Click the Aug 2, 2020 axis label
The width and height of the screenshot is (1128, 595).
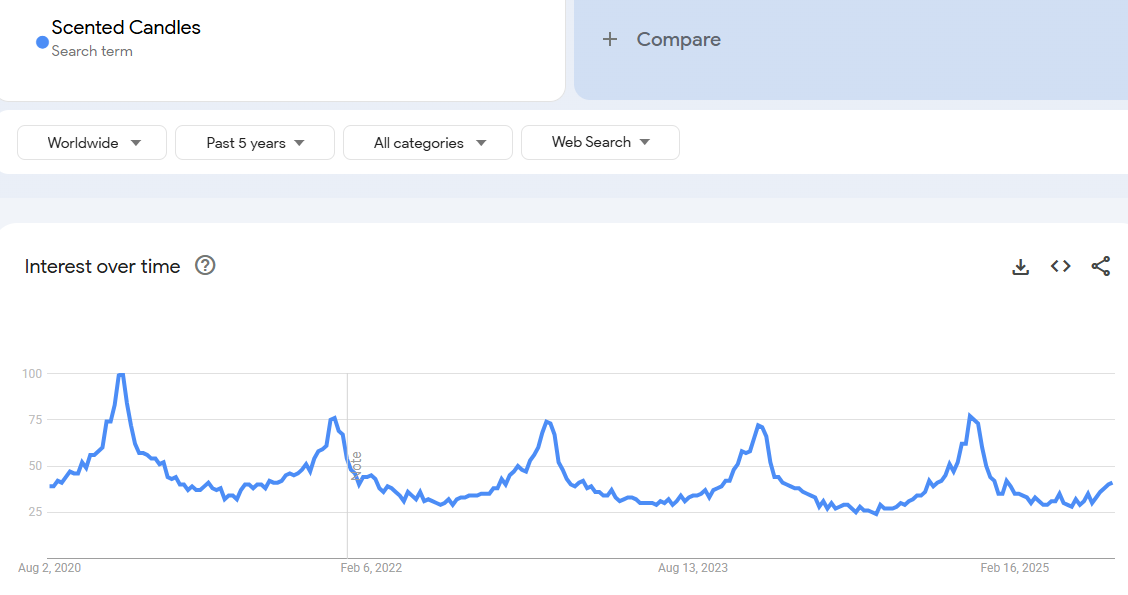click(x=49, y=568)
